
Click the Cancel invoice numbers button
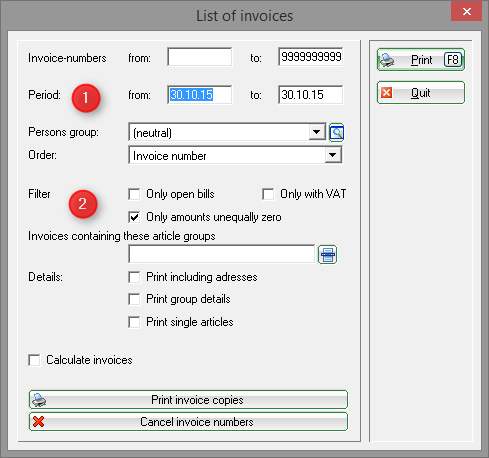188,422
